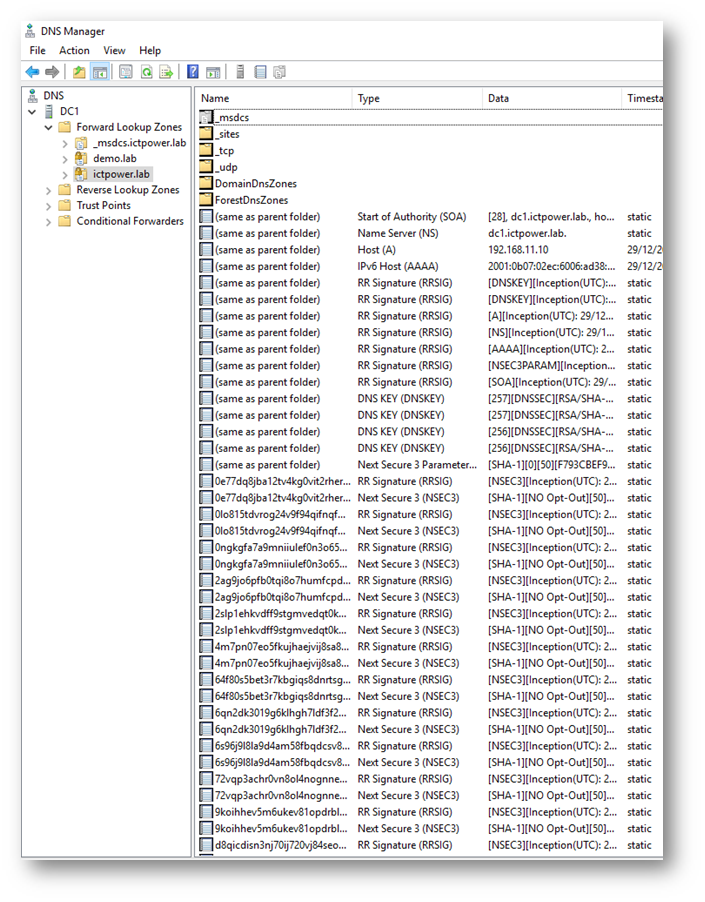Open the View menu
The image size is (705, 902).
[114, 50]
